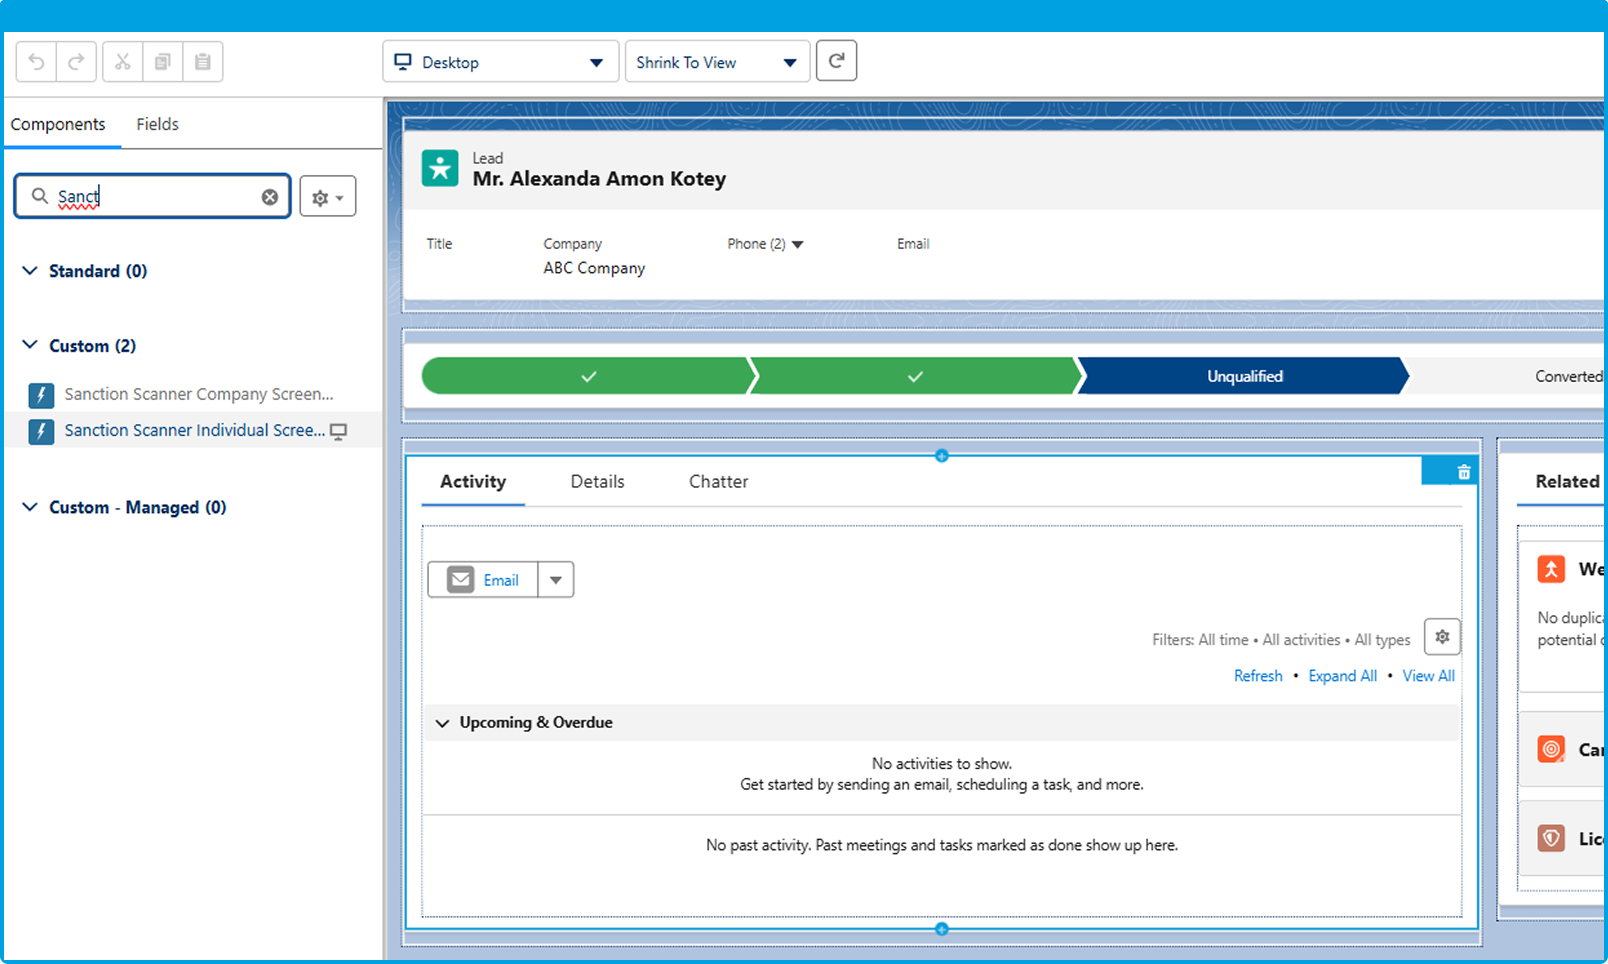Click the undo arrow icon
The height and width of the screenshot is (964, 1608).
coord(36,62)
